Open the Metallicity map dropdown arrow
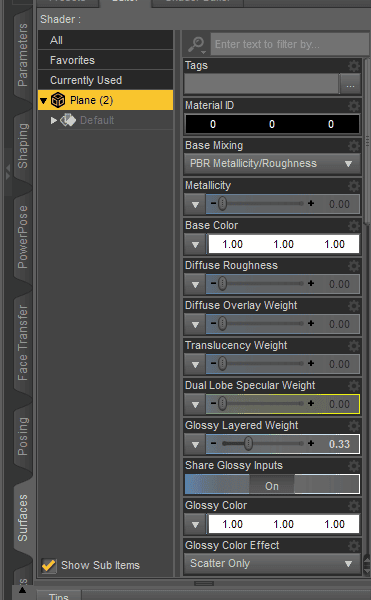This screenshot has height=600, width=371. point(195,204)
